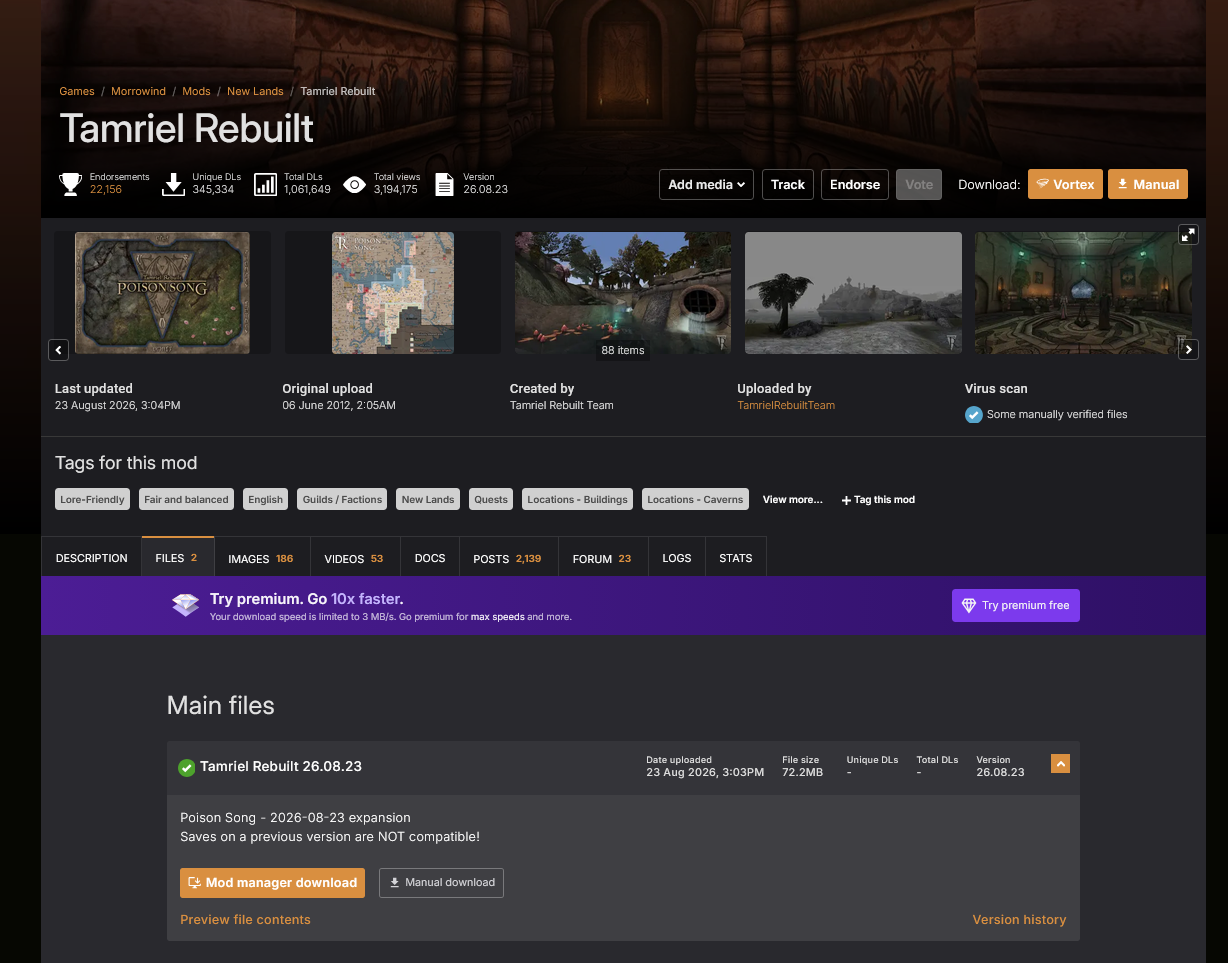Click the English tag
This screenshot has height=963, width=1228.
[x=266, y=499]
